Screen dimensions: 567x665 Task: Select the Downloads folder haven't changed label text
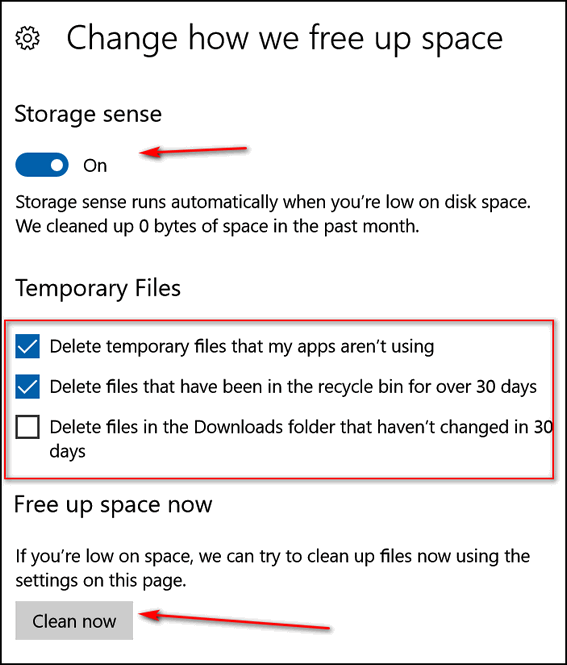click(301, 439)
